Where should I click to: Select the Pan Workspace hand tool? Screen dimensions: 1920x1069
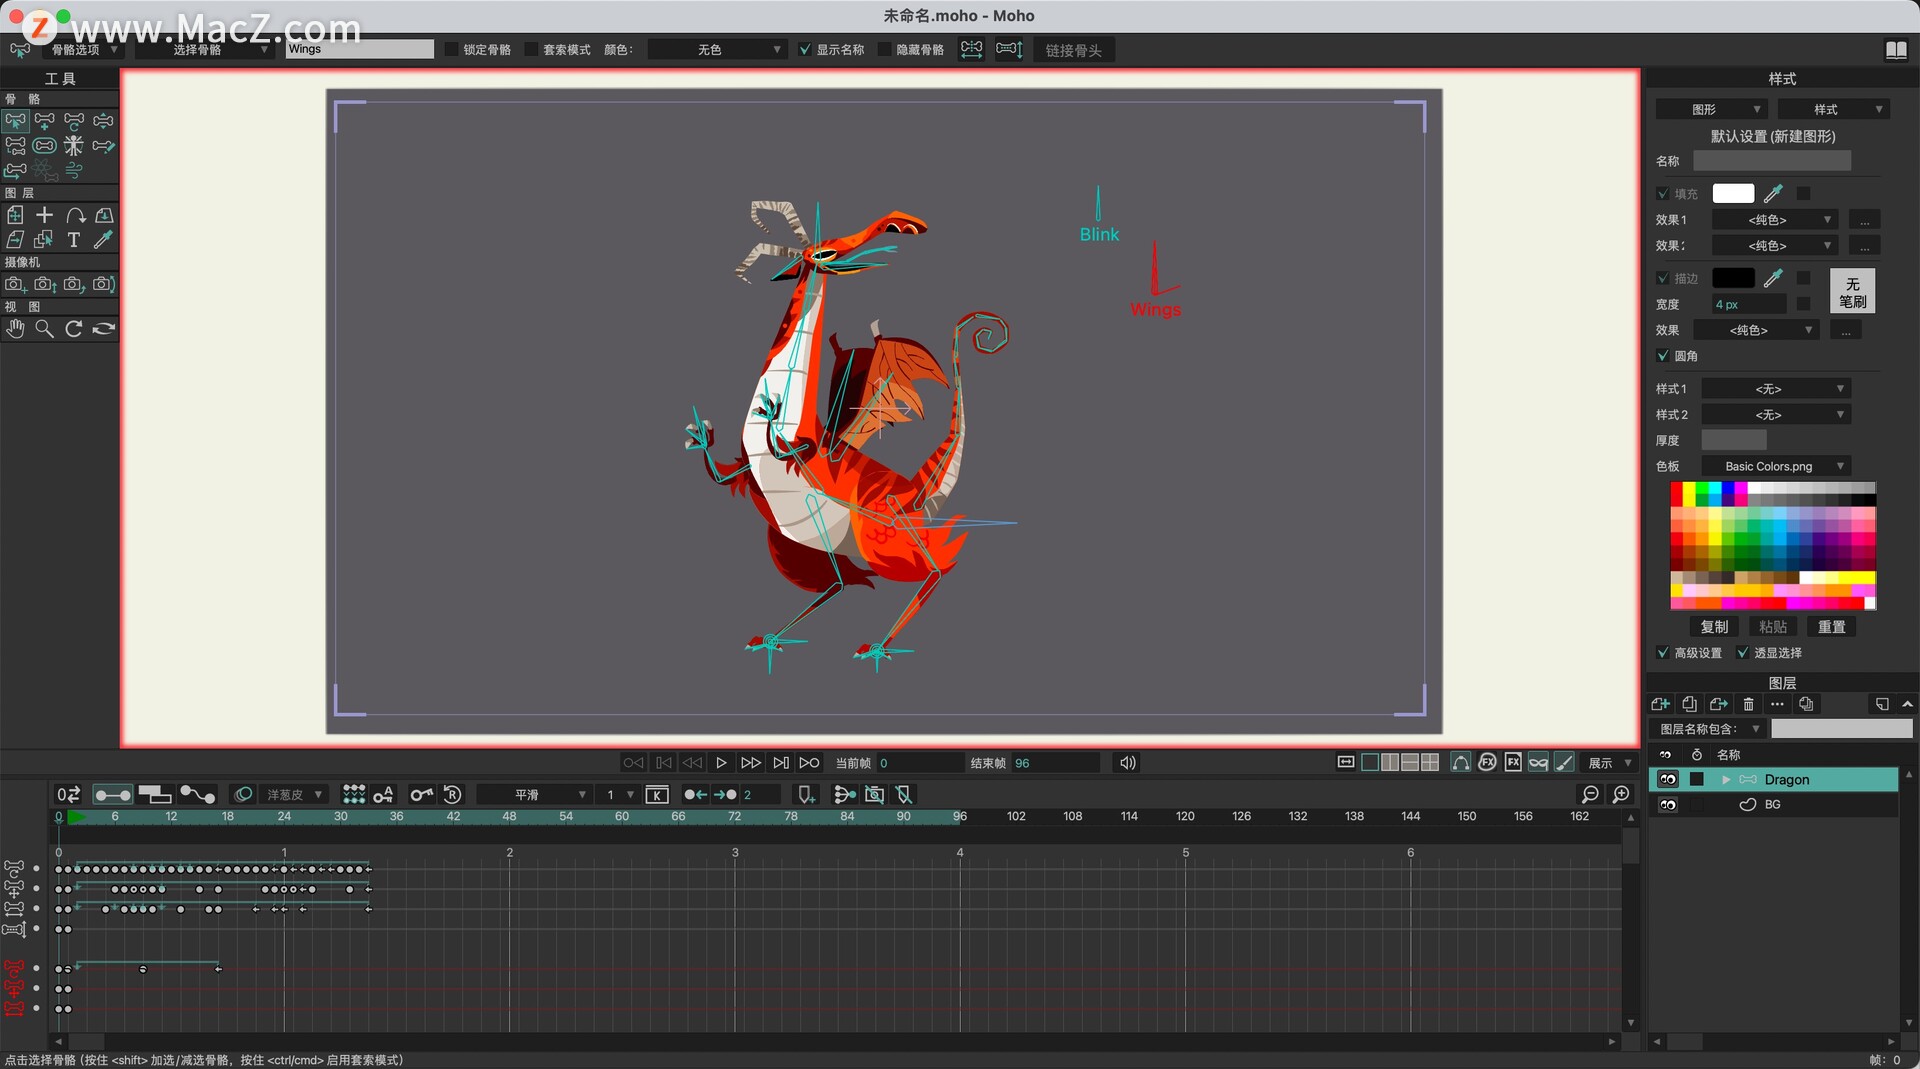[x=15, y=328]
